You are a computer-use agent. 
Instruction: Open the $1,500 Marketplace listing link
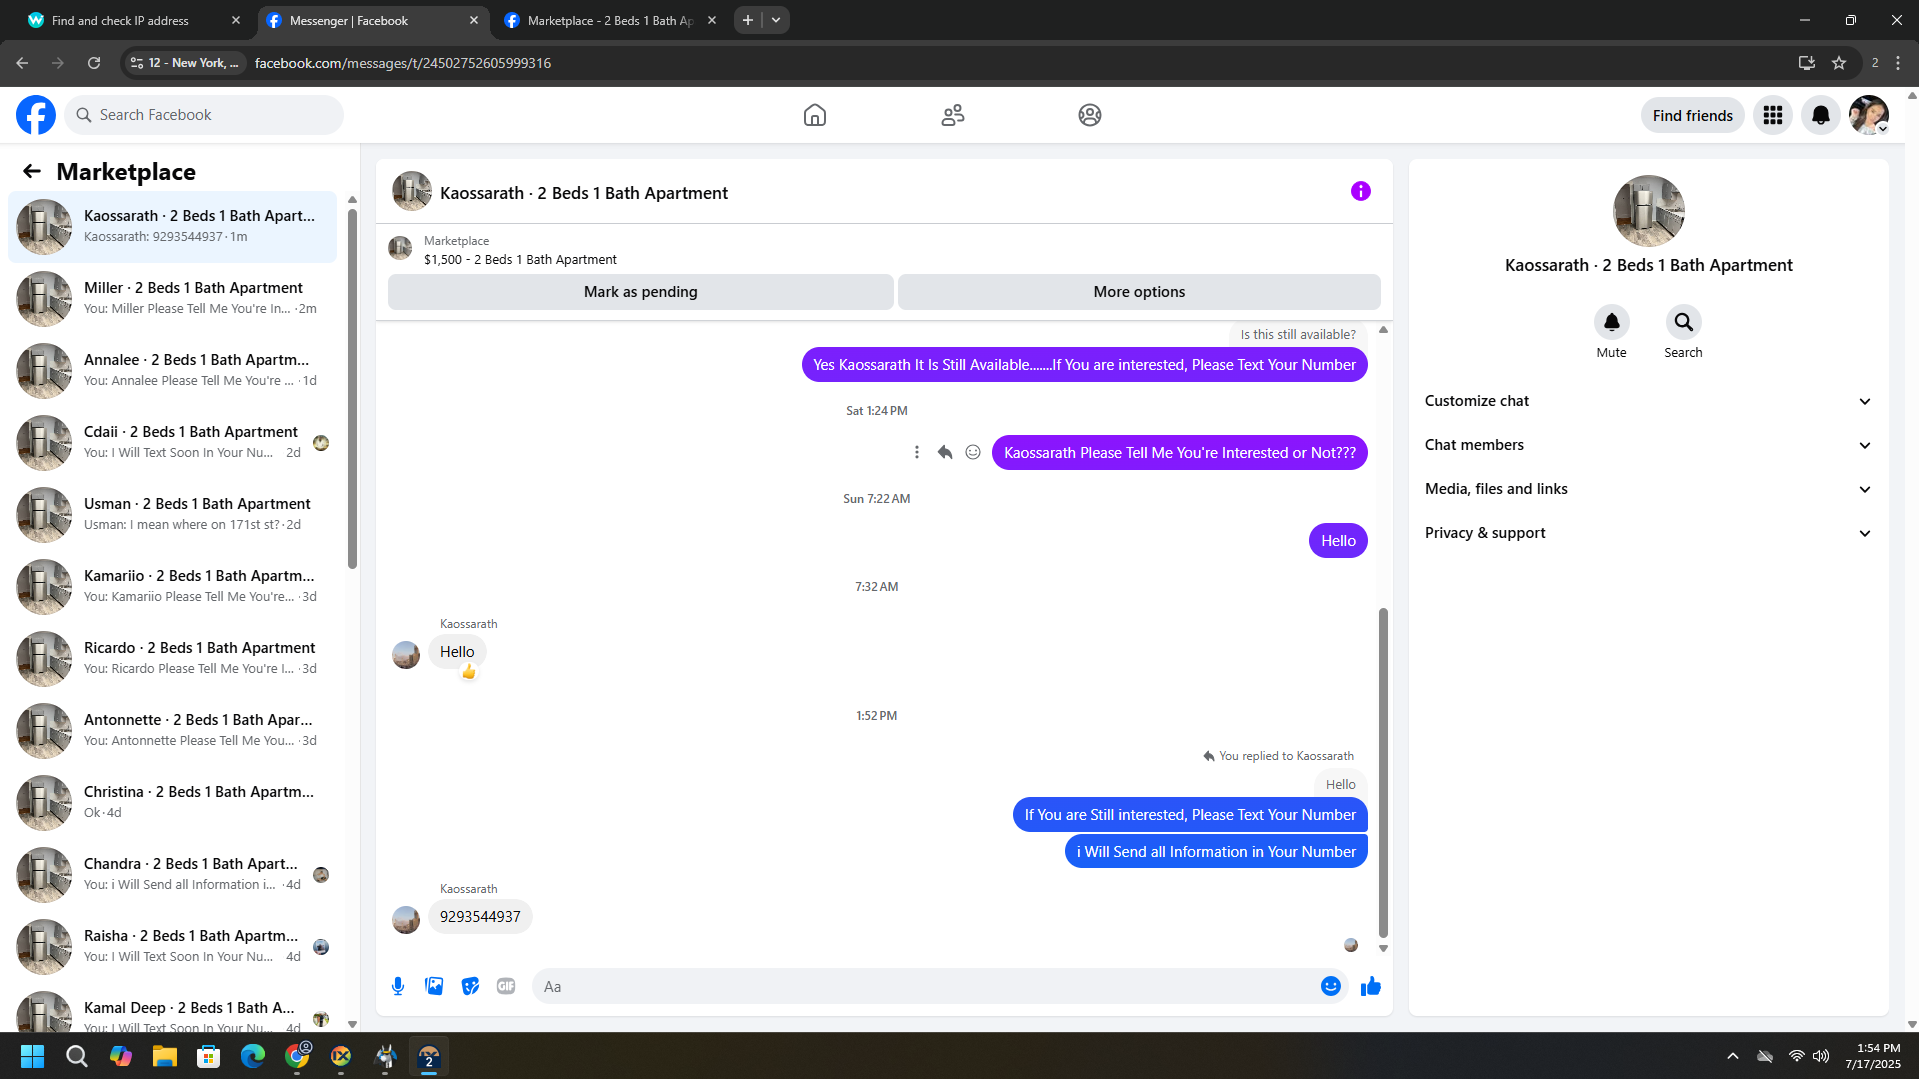tap(520, 259)
